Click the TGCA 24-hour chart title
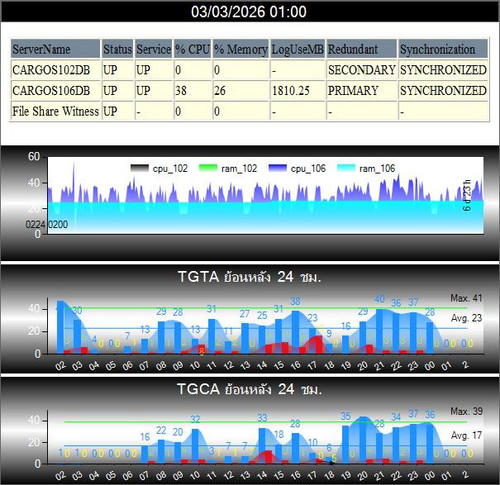The height and width of the screenshot is (485, 500). 249,389
